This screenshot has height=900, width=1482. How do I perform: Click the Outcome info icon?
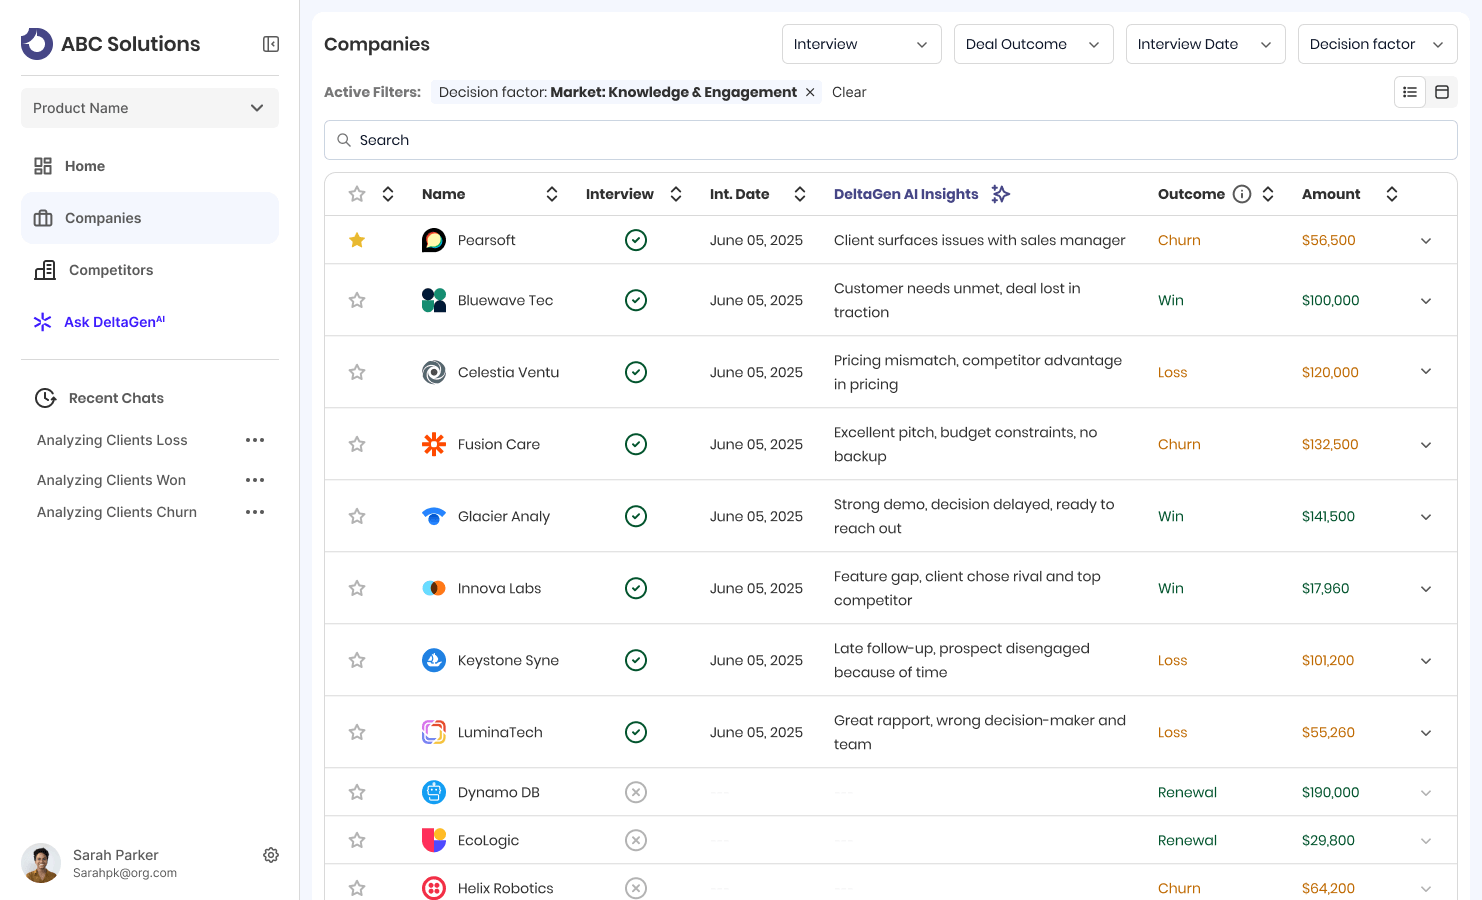coord(1242,194)
